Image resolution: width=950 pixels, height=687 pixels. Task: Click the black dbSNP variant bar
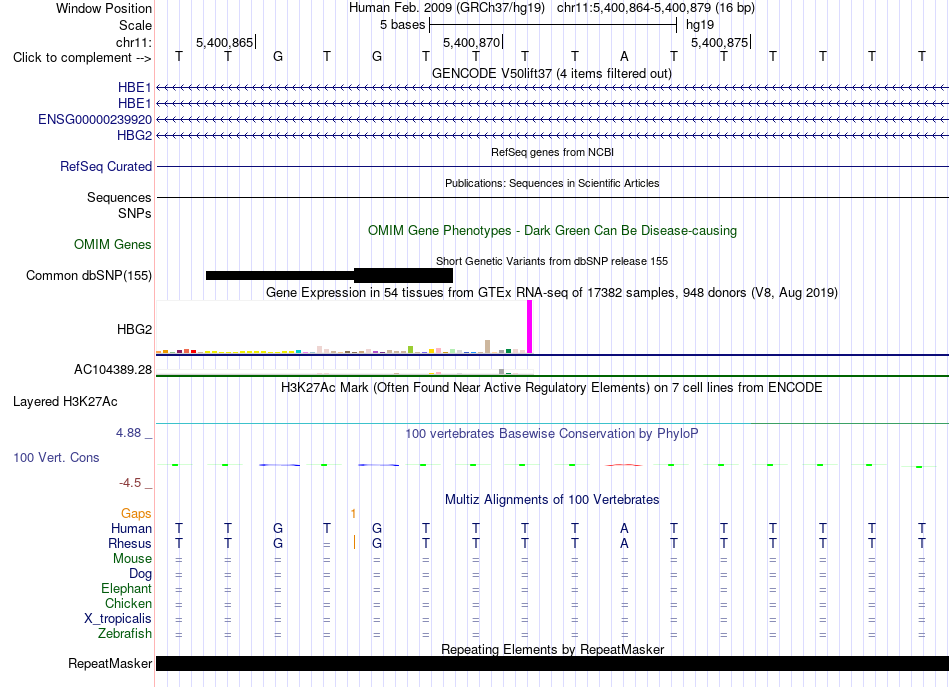(330, 276)
